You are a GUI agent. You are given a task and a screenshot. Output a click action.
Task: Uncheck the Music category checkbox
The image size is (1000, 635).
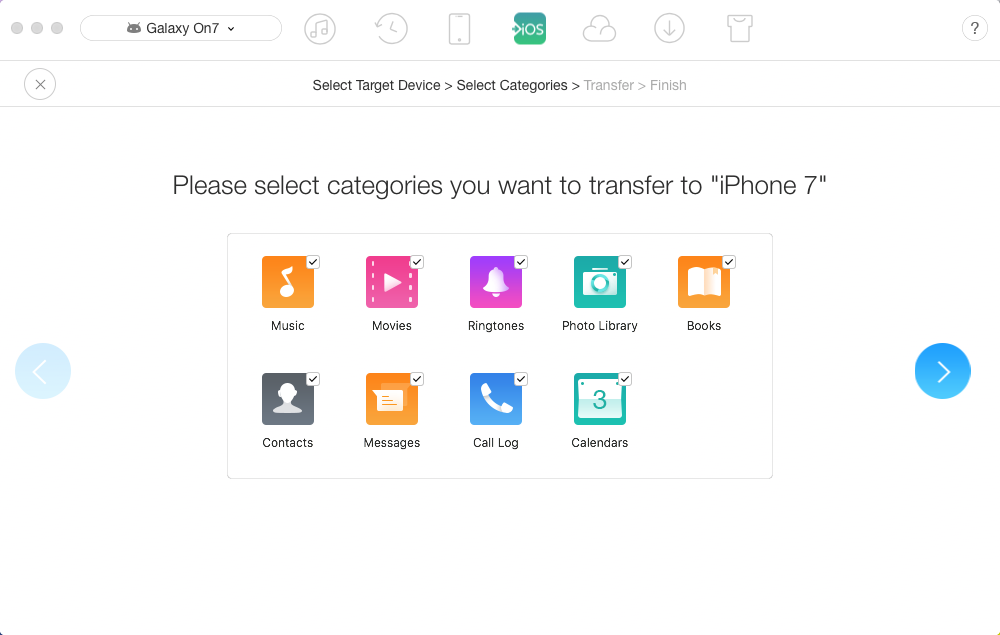click(x=312, y=262)
